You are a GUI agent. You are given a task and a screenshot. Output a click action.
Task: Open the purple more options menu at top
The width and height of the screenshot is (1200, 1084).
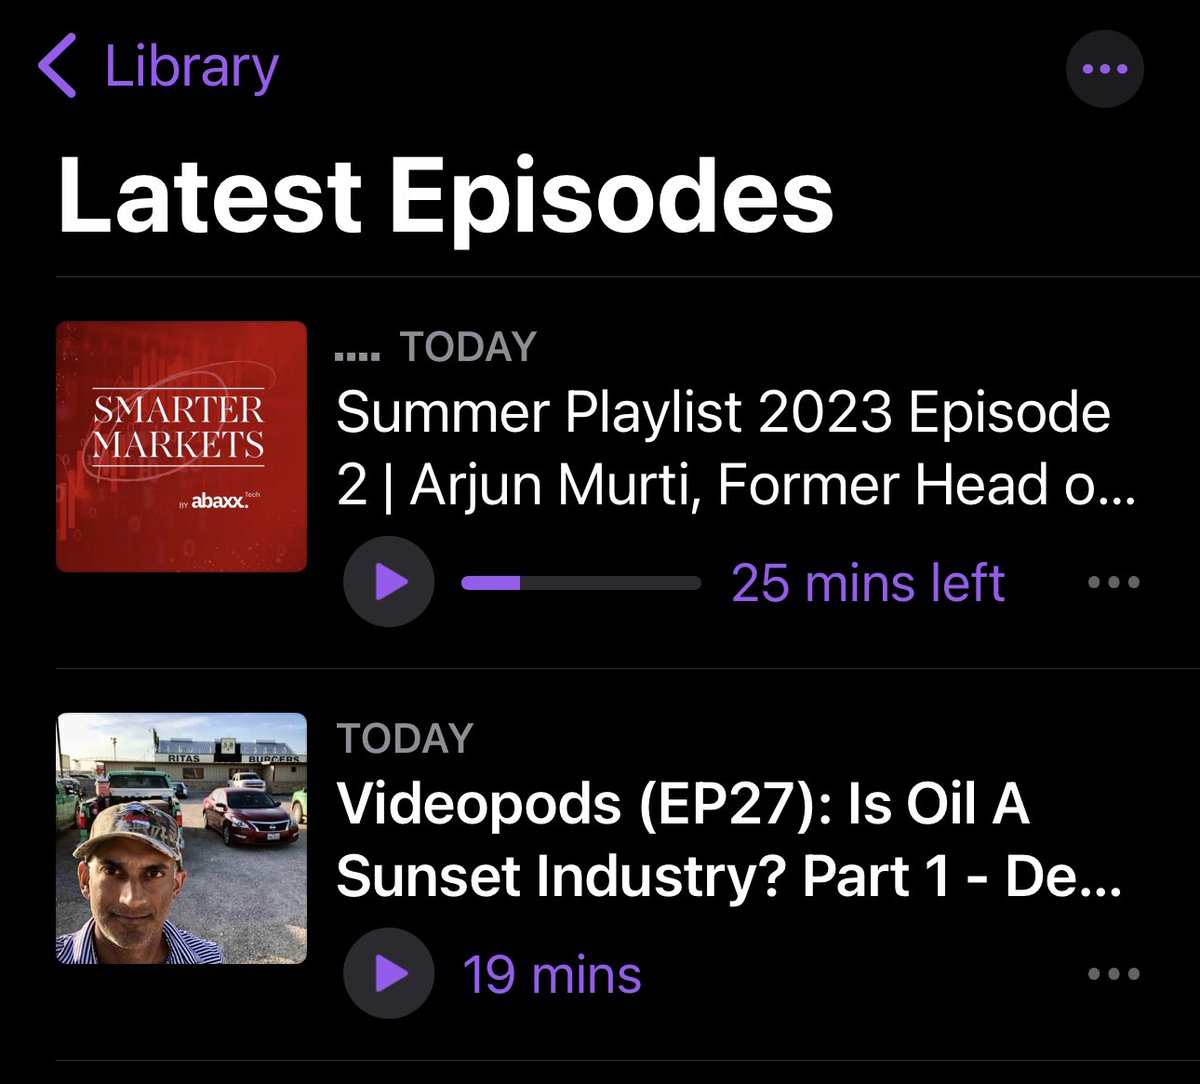(1104, 69)
